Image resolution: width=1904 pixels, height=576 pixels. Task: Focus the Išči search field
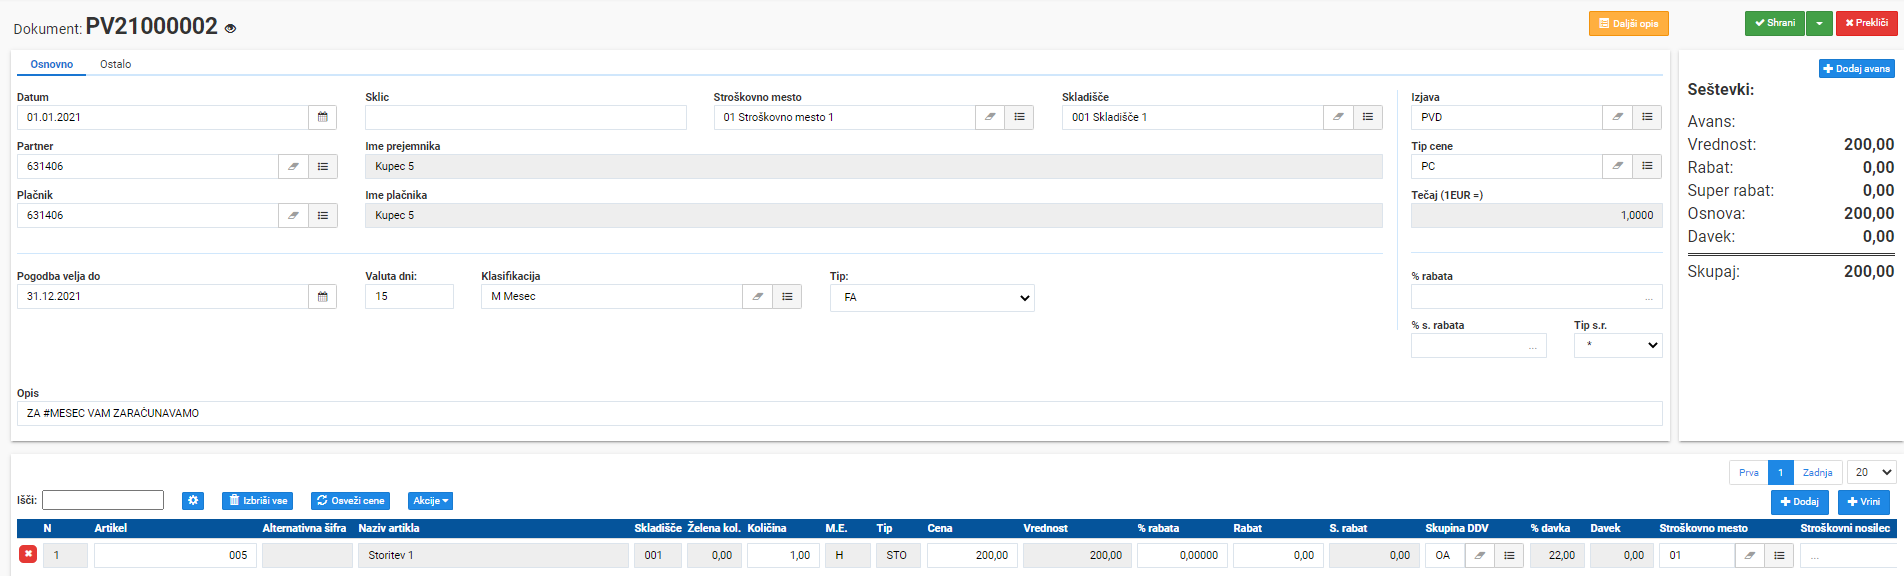coord(103,500)
